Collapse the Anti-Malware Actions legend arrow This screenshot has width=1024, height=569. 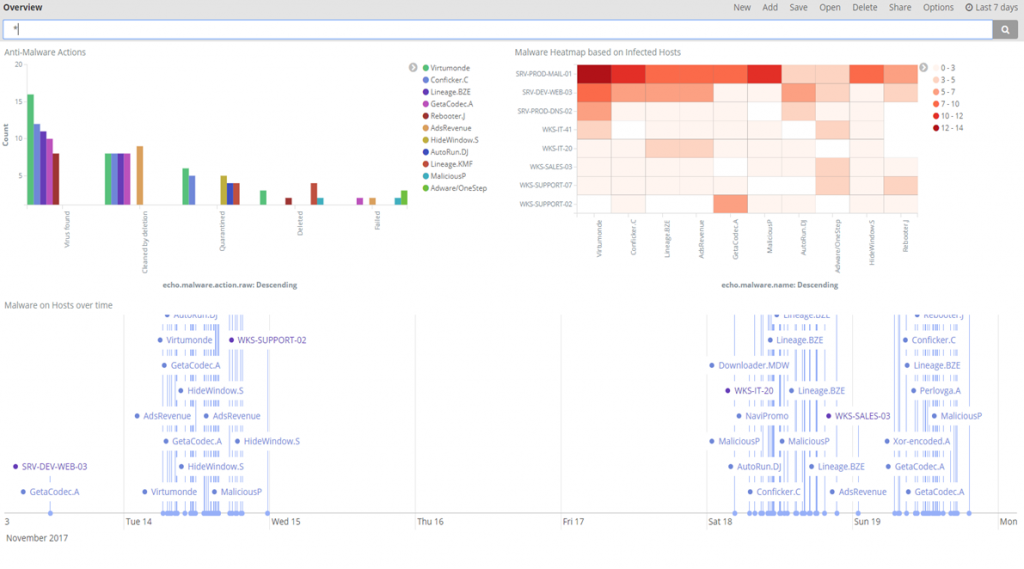413,67
